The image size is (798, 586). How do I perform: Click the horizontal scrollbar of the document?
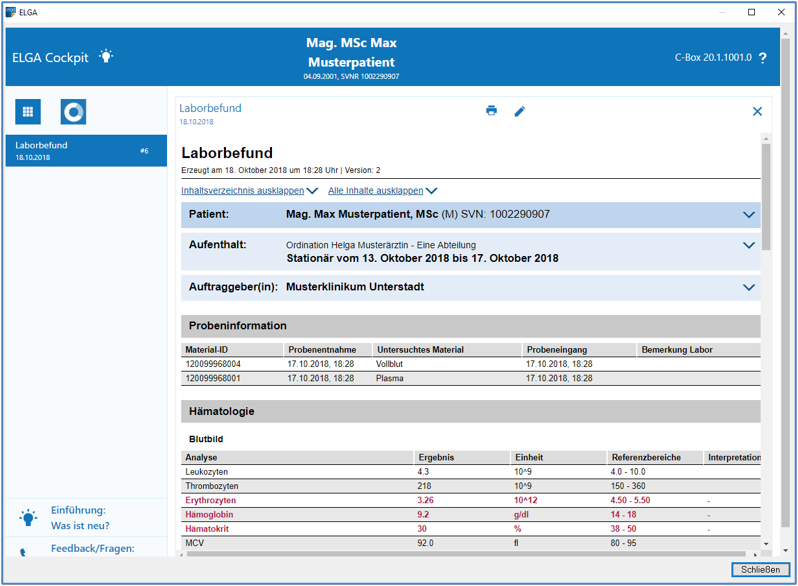[466, 554]
